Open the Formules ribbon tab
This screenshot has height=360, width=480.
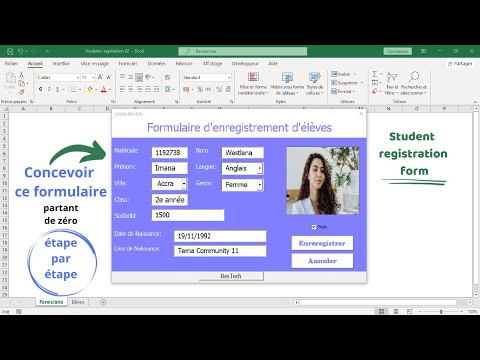click(128, 63)
